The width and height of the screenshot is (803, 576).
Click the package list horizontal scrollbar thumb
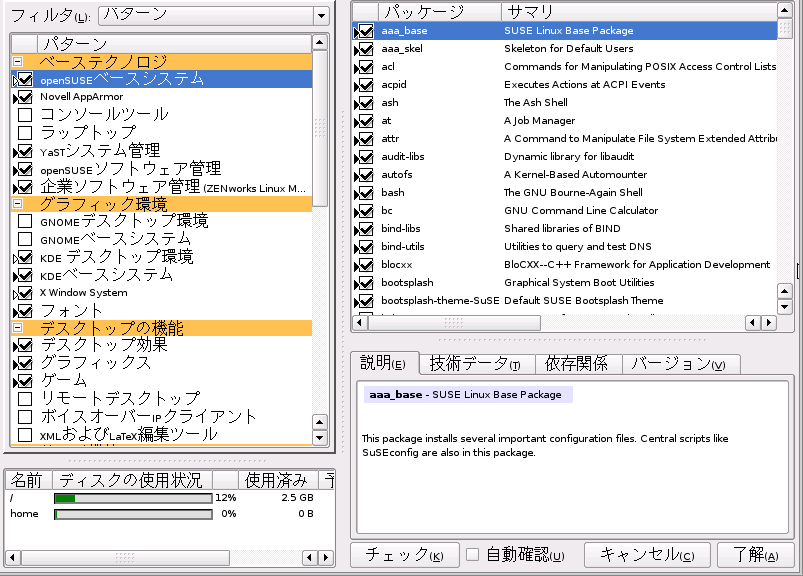454,323
